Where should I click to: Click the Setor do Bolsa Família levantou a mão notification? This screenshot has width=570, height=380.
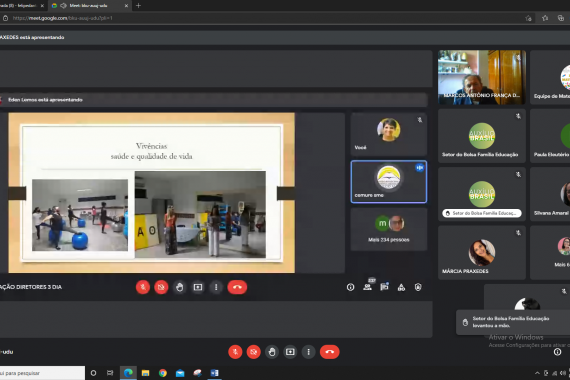coord(513,322)
